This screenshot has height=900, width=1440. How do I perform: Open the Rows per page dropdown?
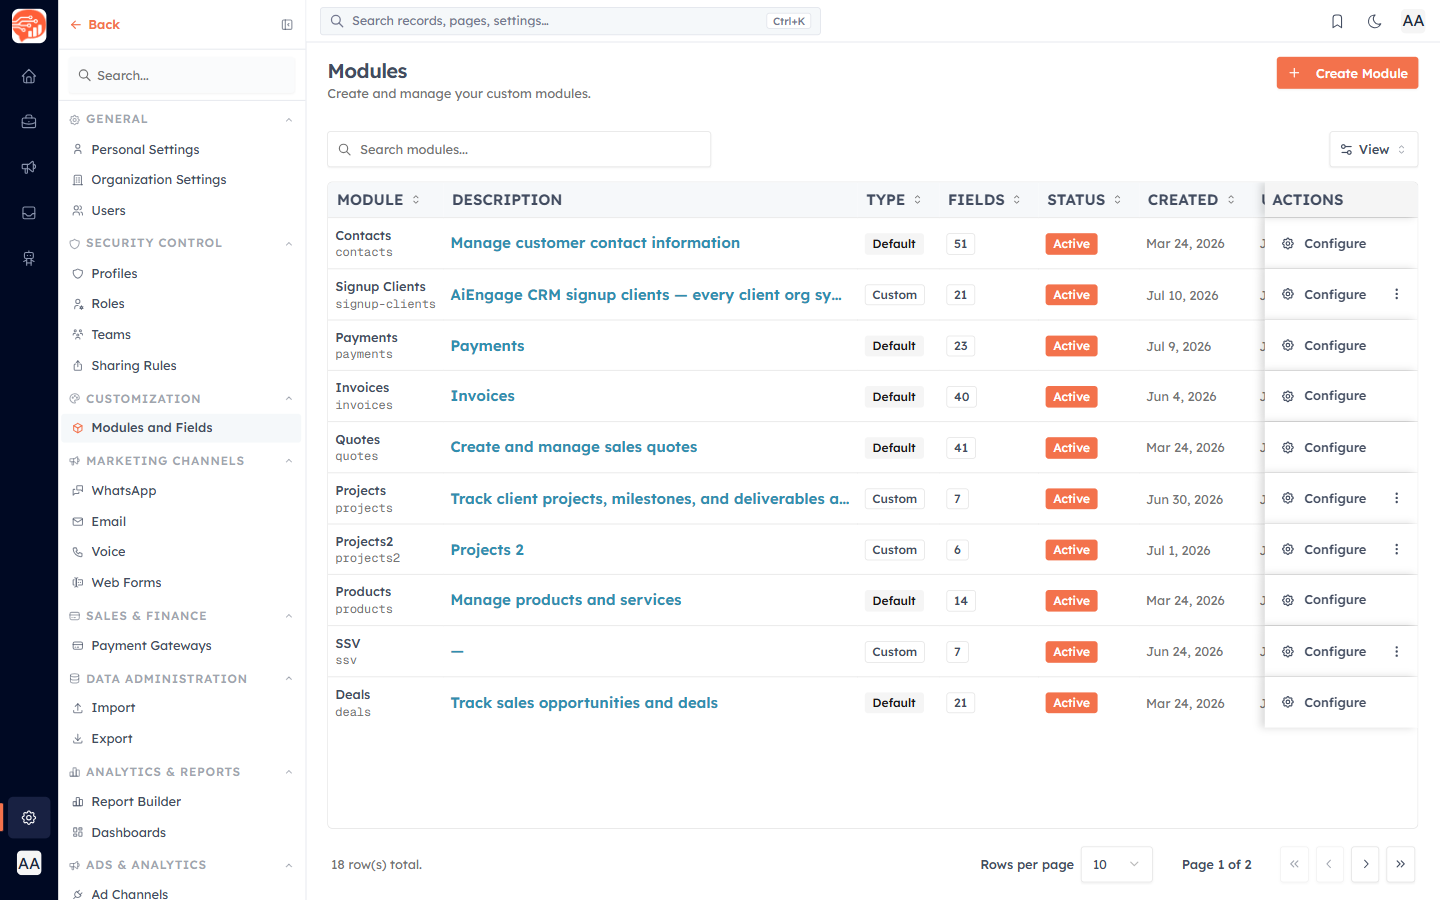coord(1116,864)
